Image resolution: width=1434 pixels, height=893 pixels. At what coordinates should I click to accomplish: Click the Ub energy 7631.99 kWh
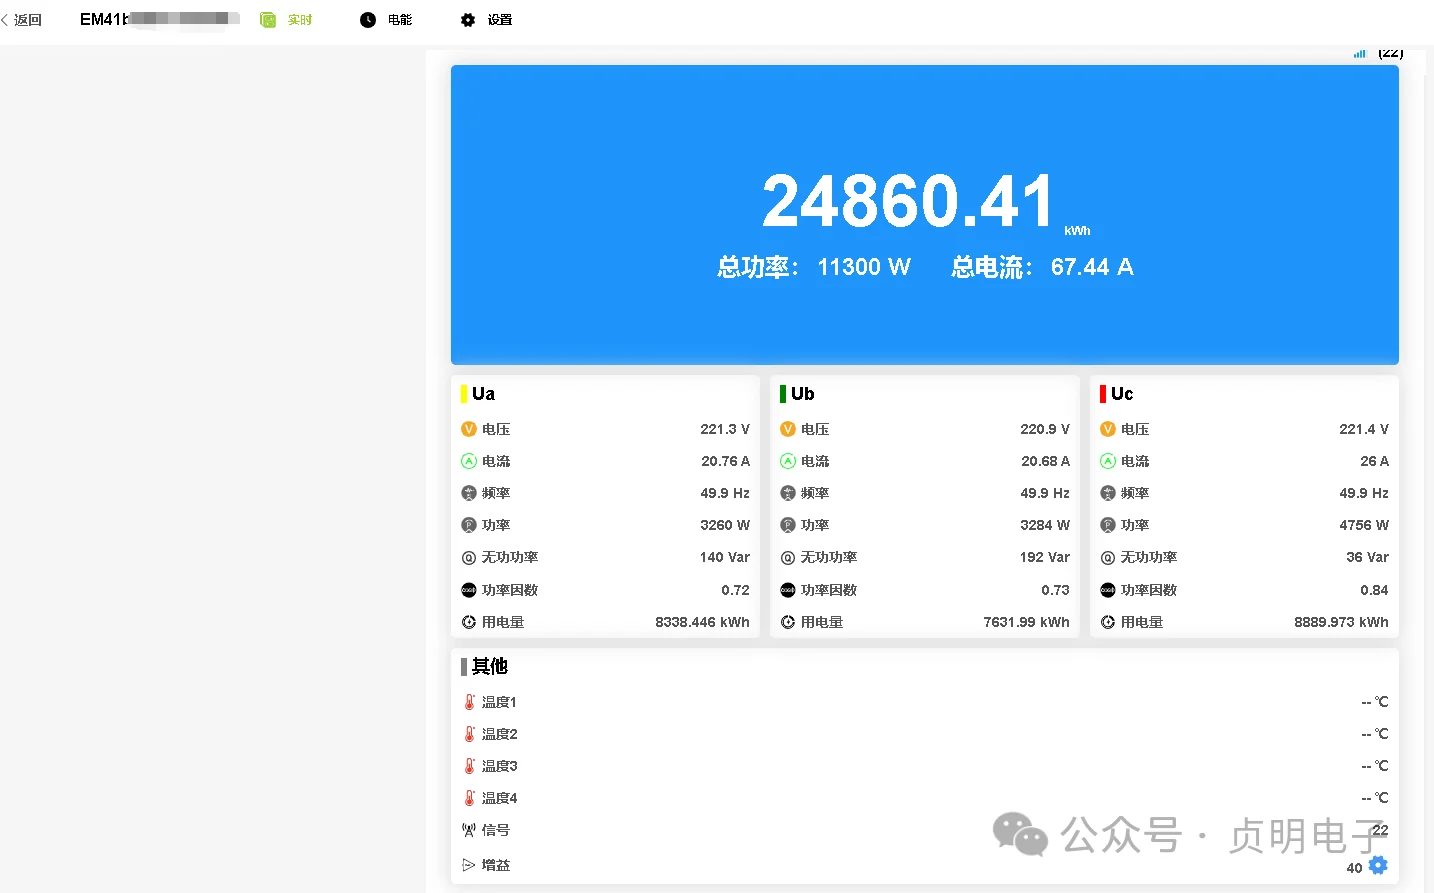(x=1026, y=622)
